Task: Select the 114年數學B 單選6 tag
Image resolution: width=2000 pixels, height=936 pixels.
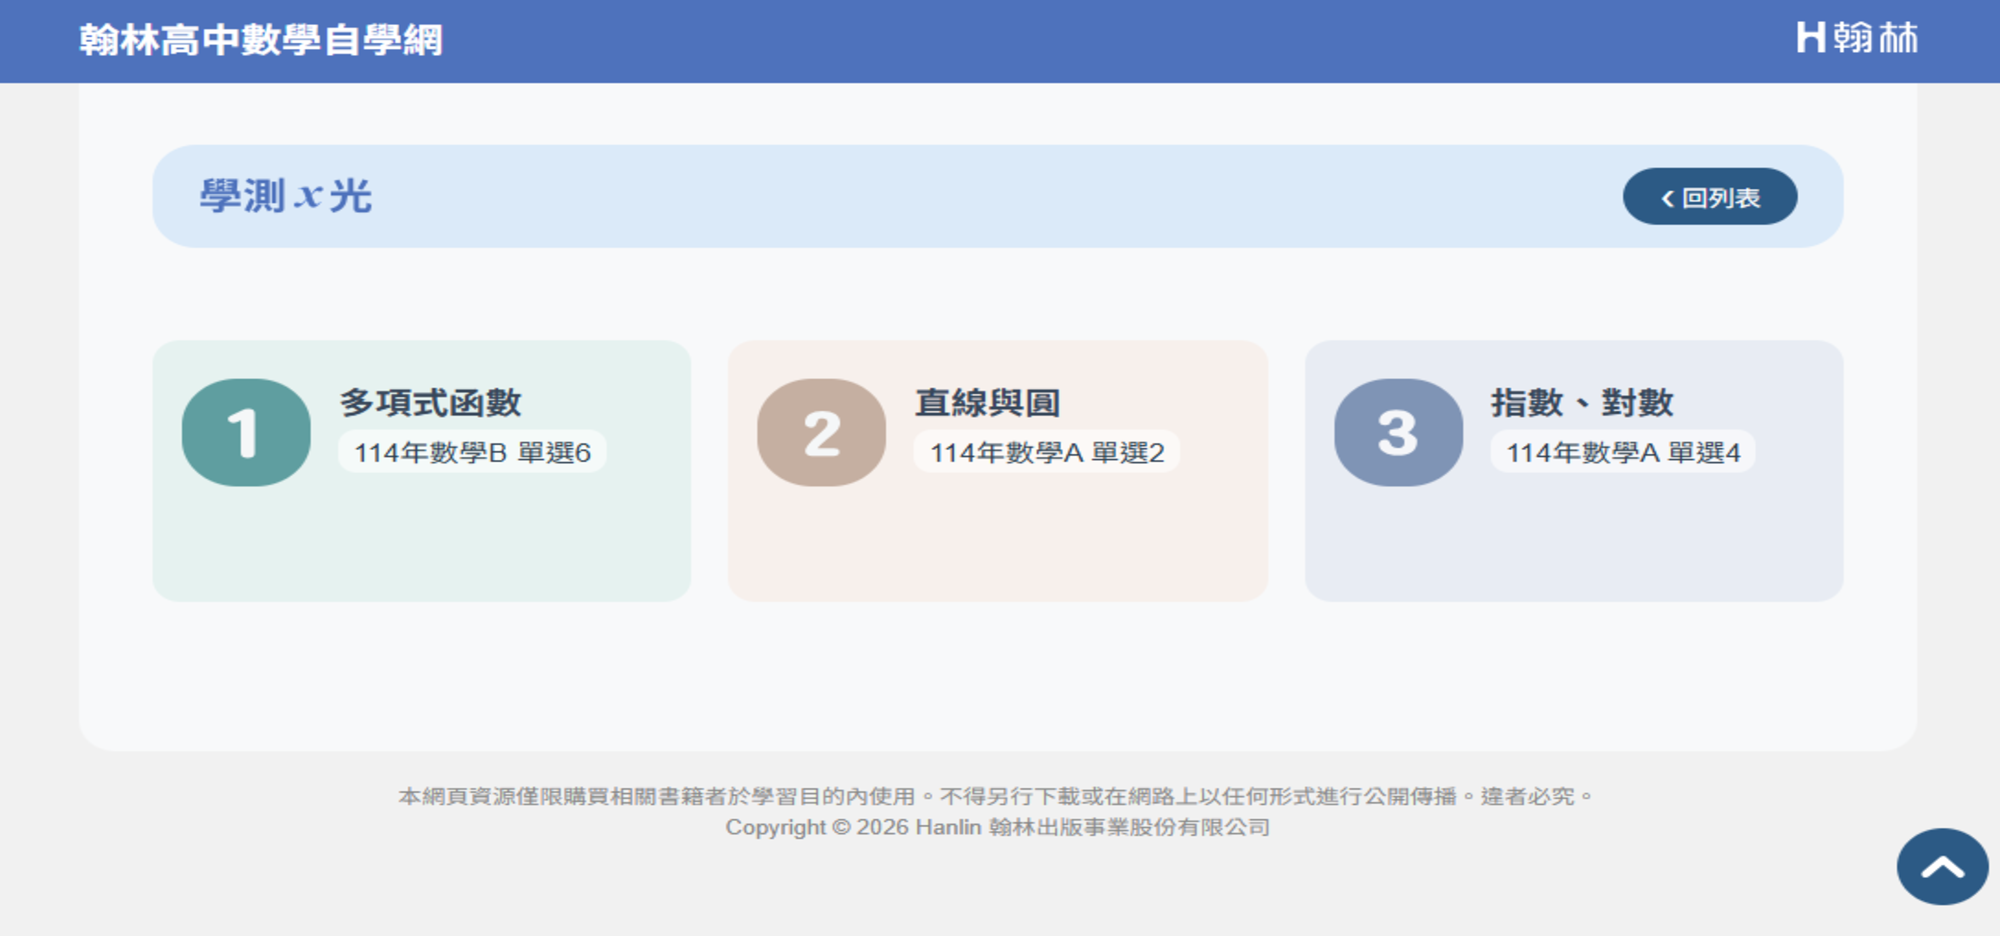Action: pyautogui.click(x=472, y=453)
